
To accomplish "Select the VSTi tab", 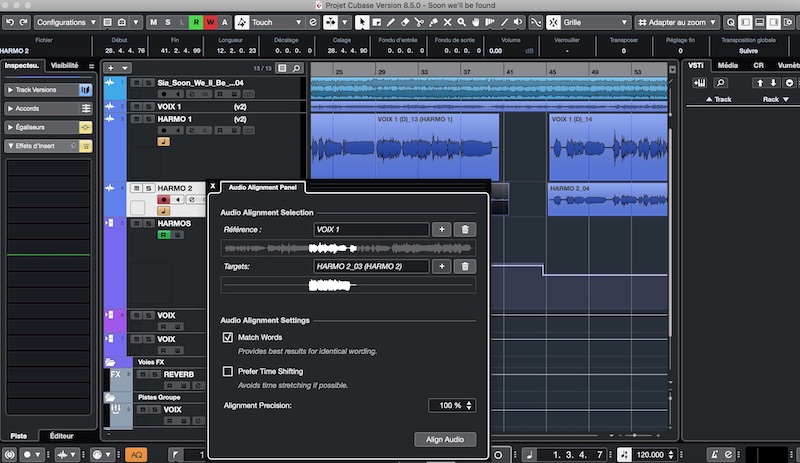I will [695, 65].
